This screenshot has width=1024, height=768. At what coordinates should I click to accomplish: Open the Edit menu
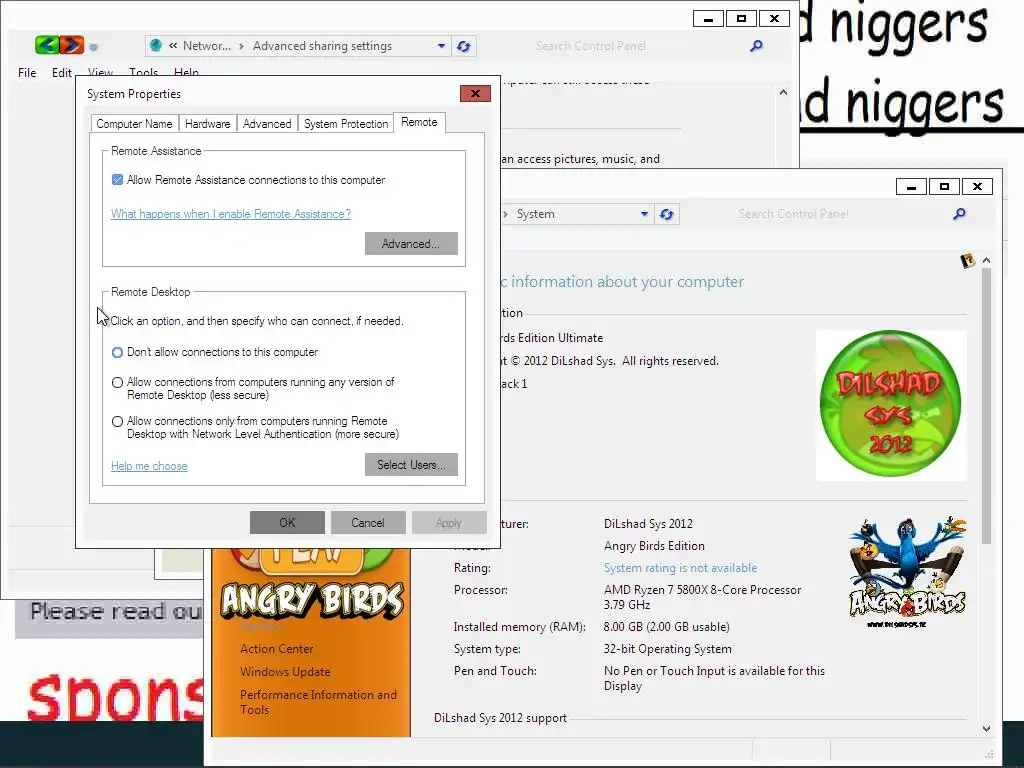62,72
